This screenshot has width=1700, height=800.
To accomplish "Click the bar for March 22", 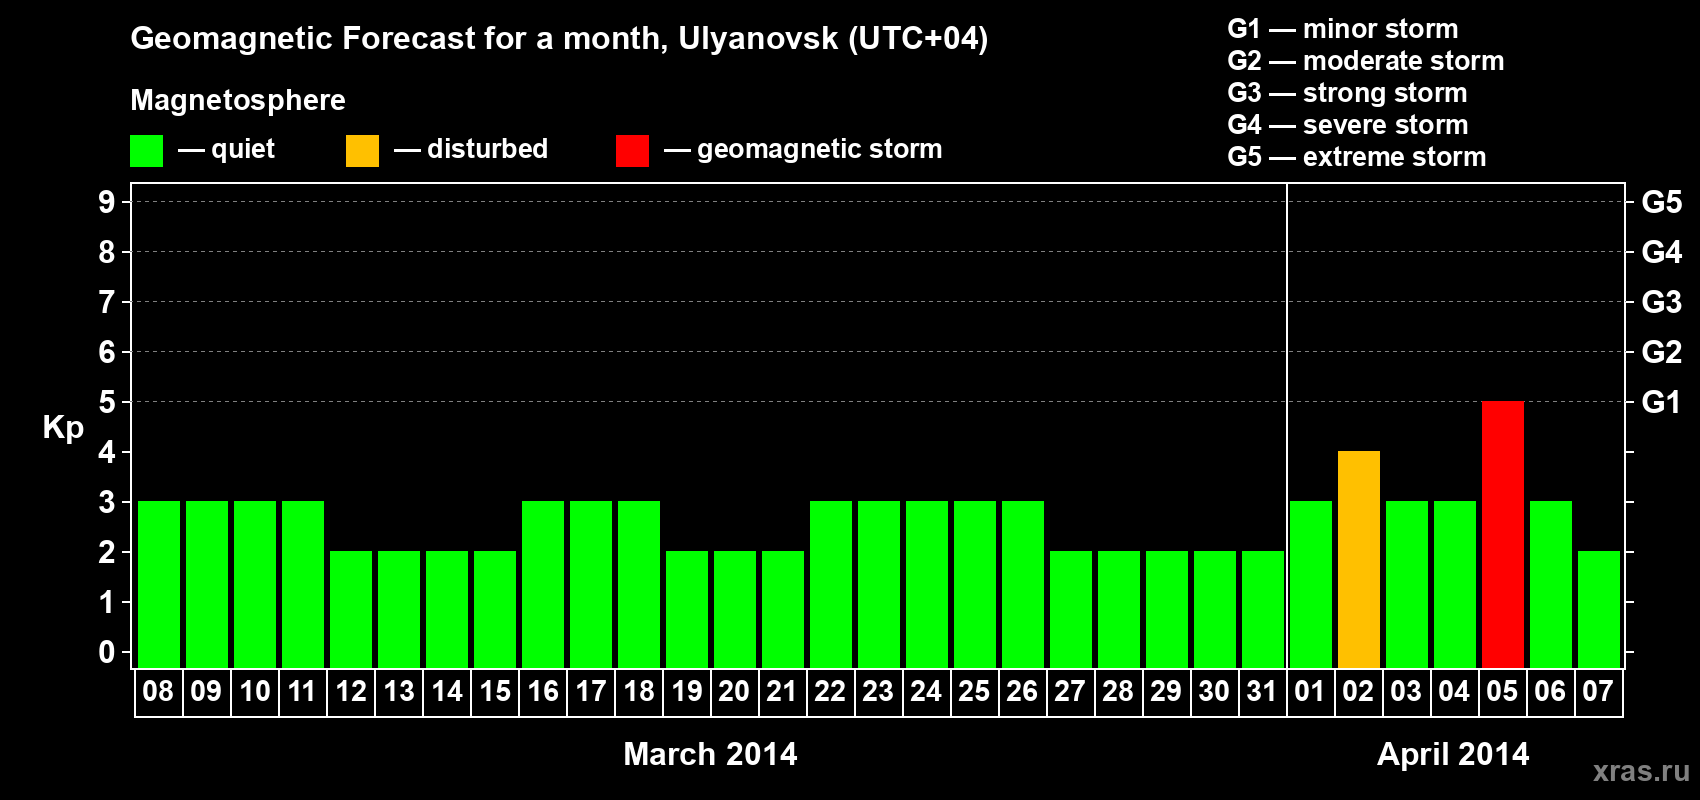I will pos(831,584).
